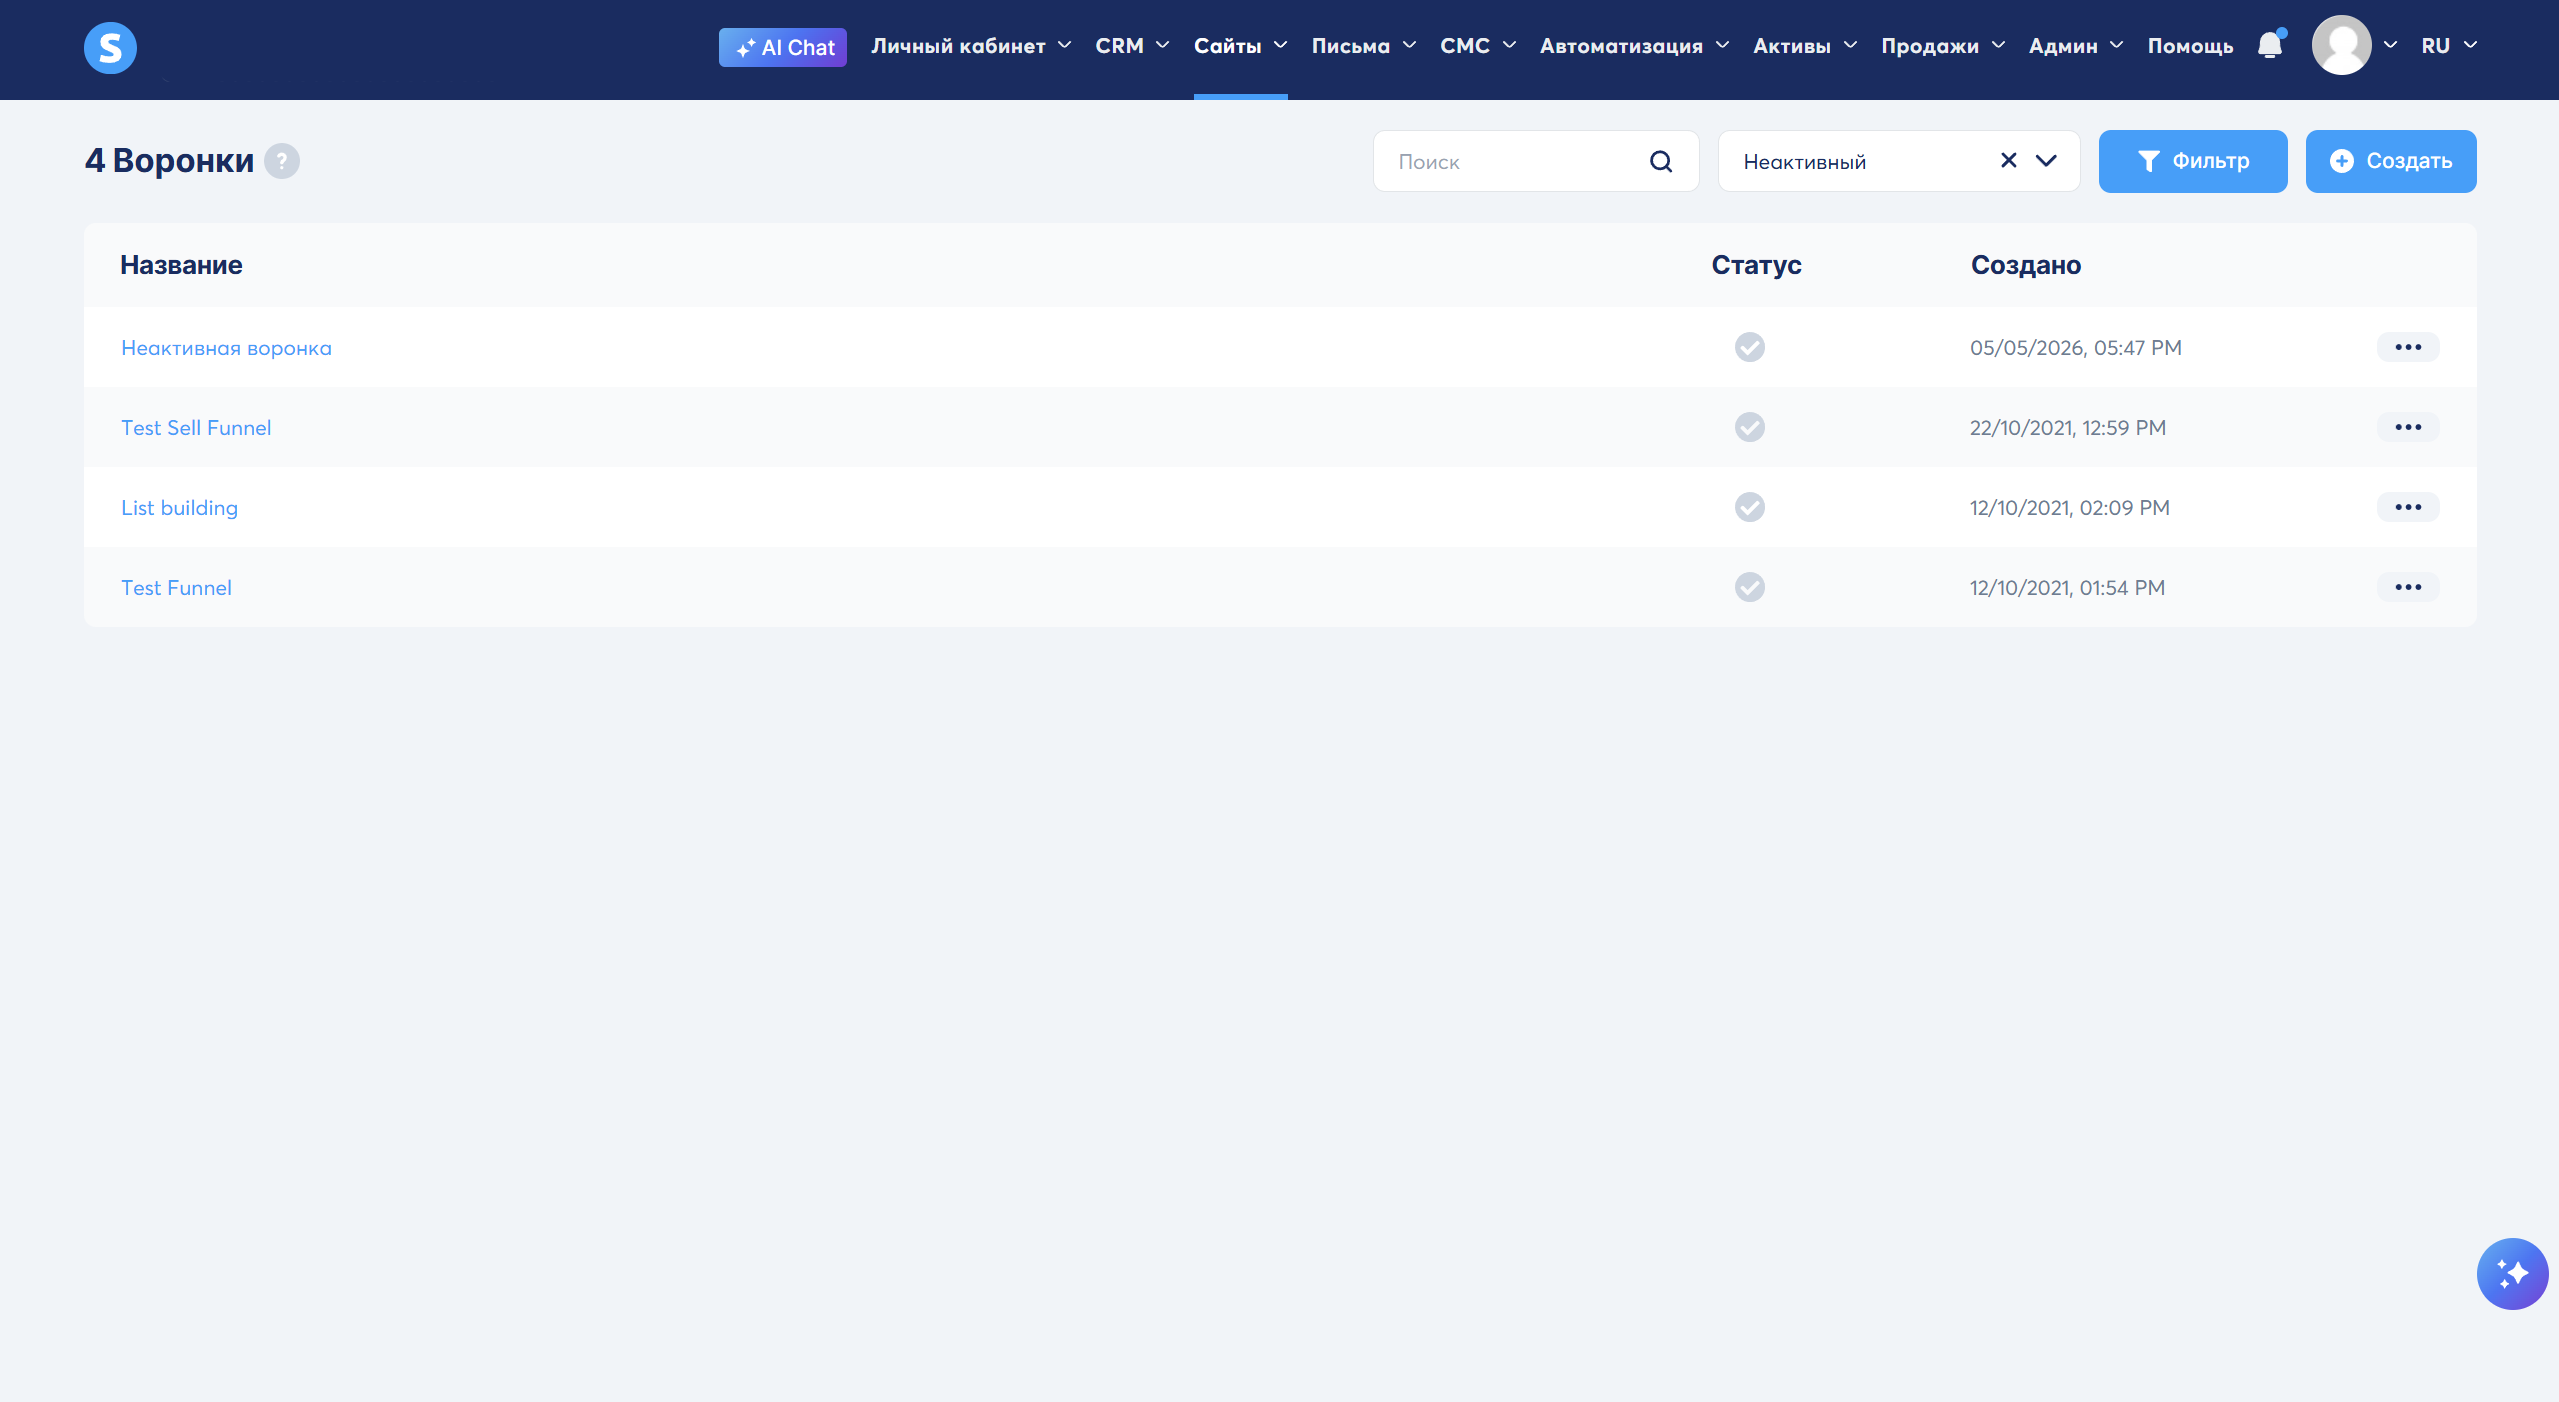Open actions menu for Test Funnel
Image resolution: width=2559 pixels, height=1402 pixels.
[2408, 587]
